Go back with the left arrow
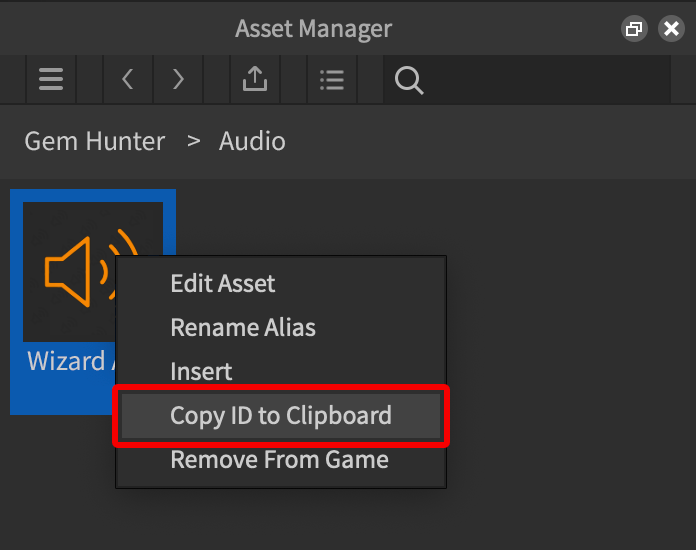696x550 pixels. point(128,80)
